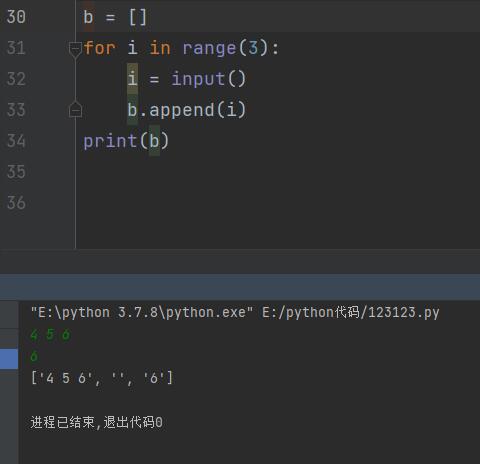Click the python.exe command line in console

[x=235, y=313]
